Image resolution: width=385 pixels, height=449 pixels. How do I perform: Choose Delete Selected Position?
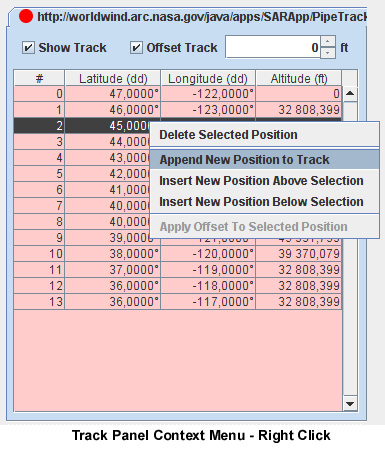click(265, 135)
